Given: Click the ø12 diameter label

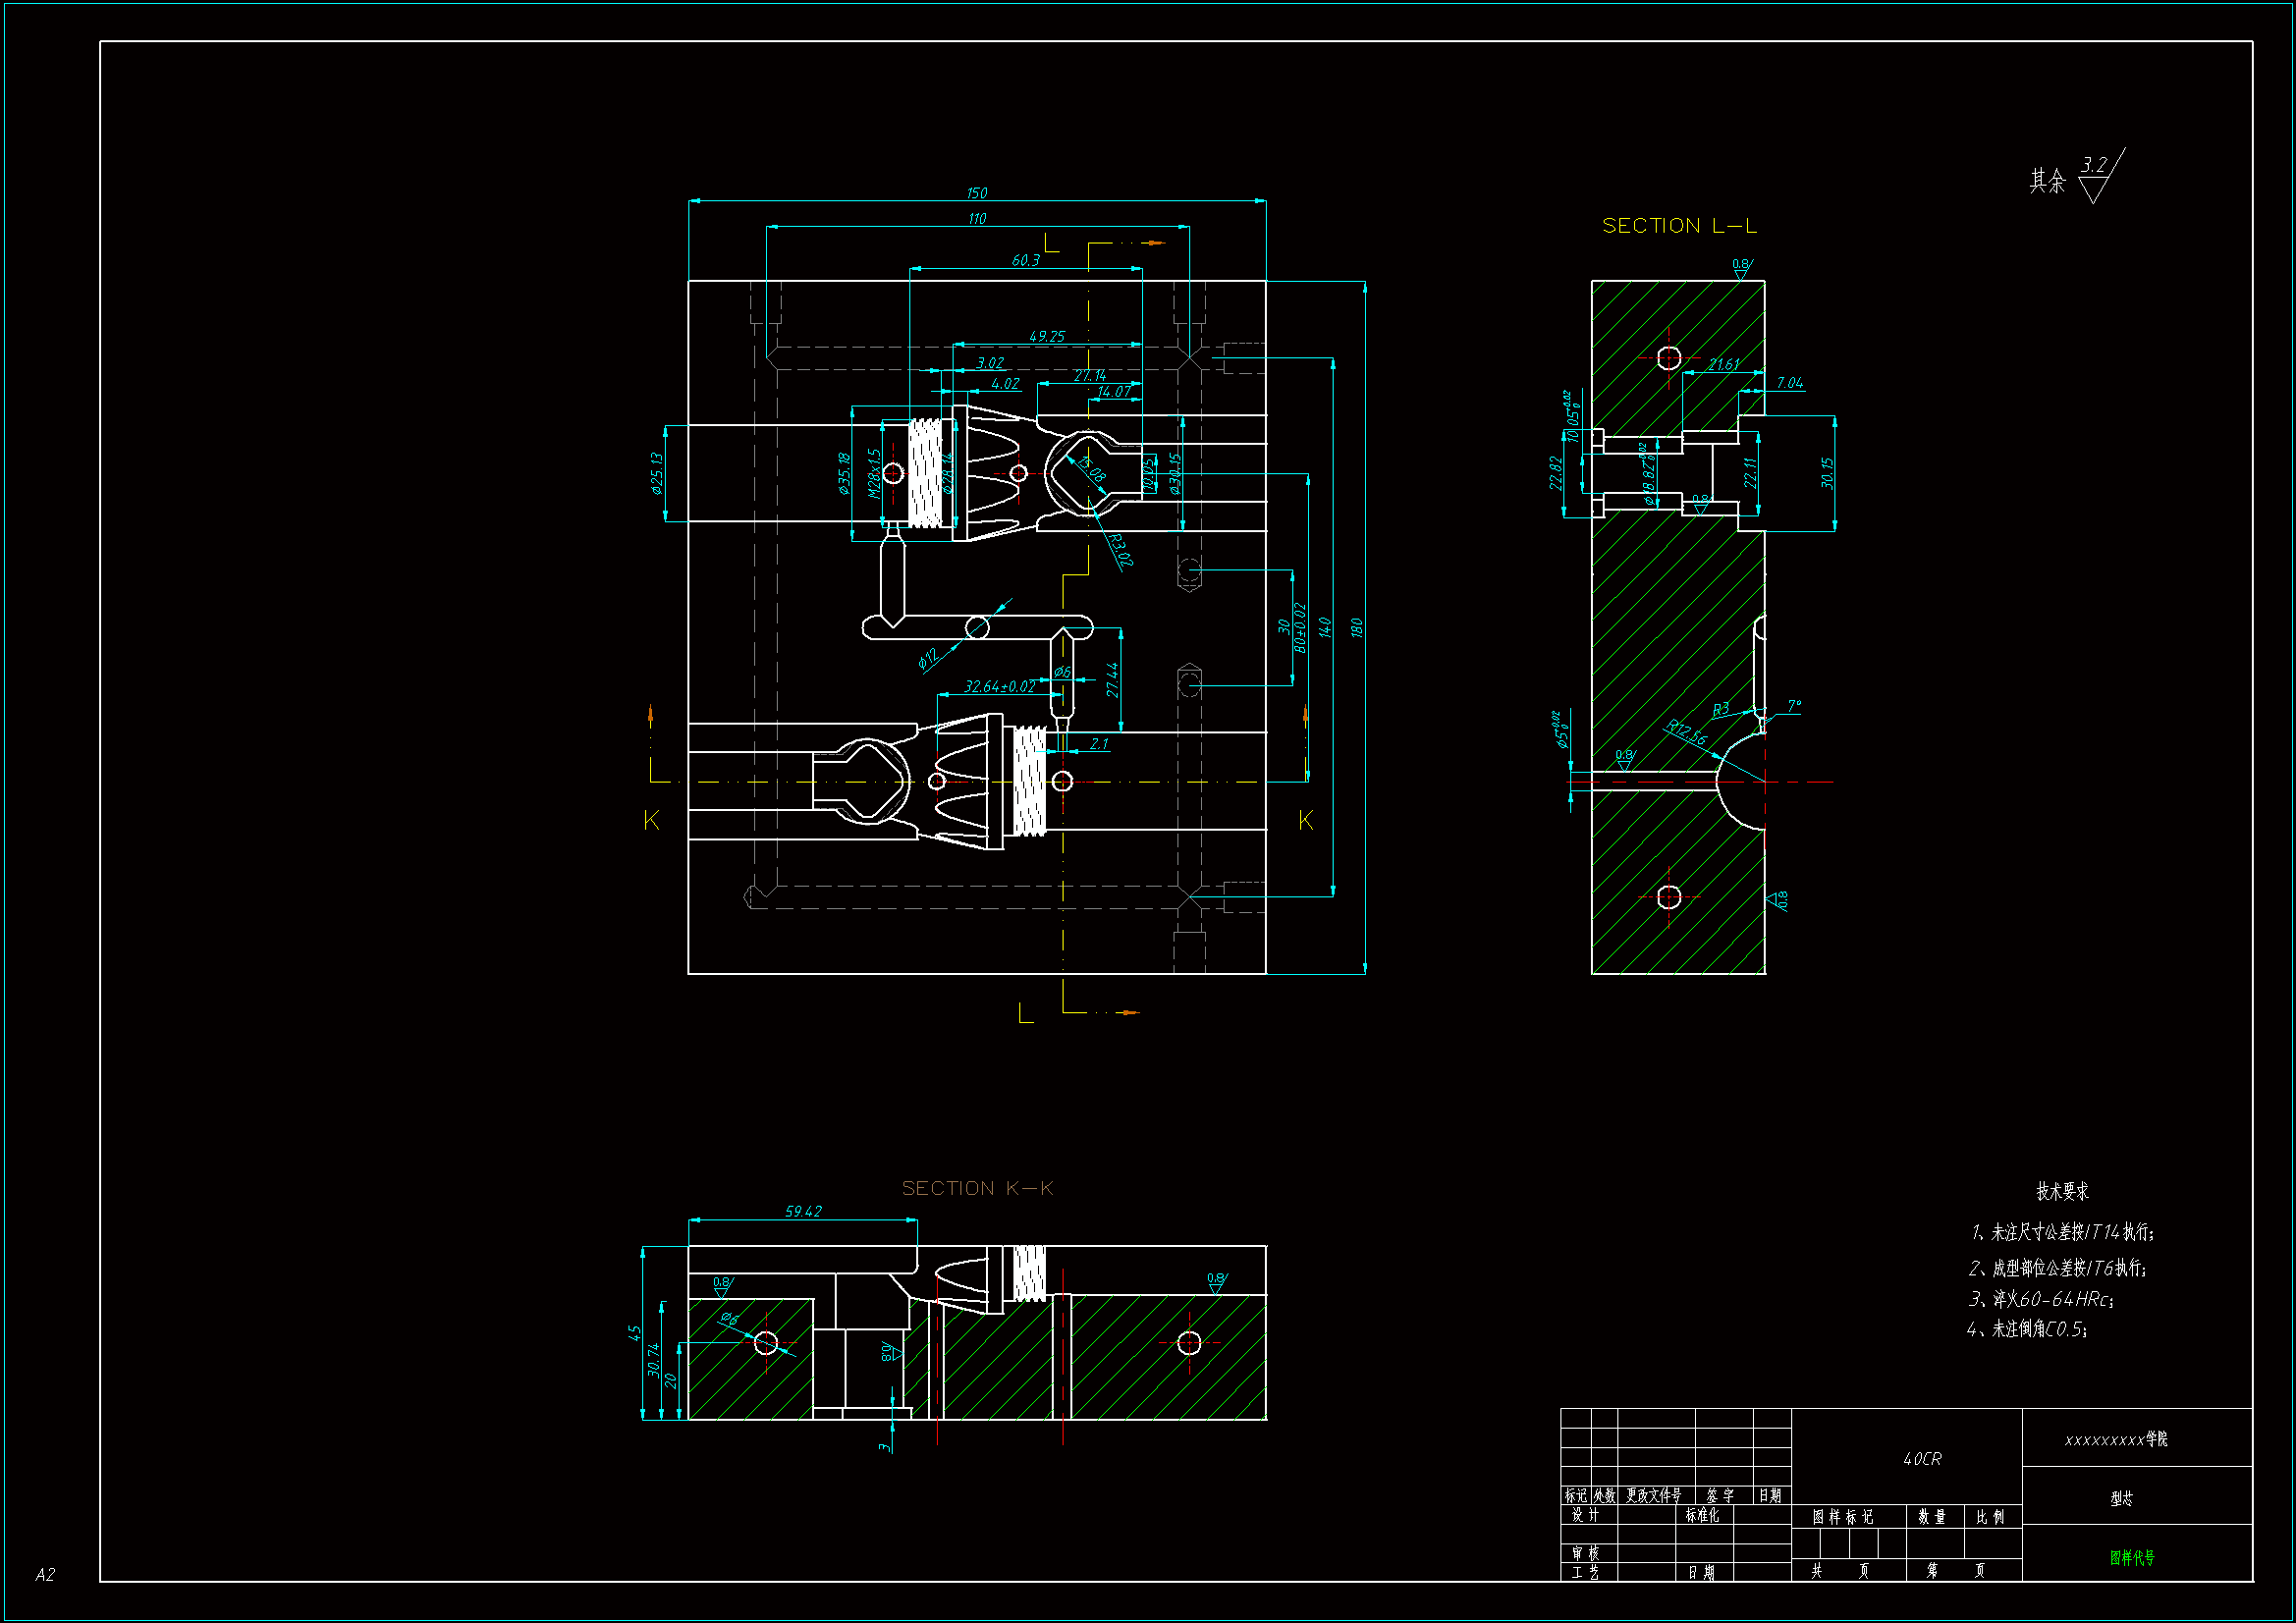Looking at the screenshot, I should 928,657.
